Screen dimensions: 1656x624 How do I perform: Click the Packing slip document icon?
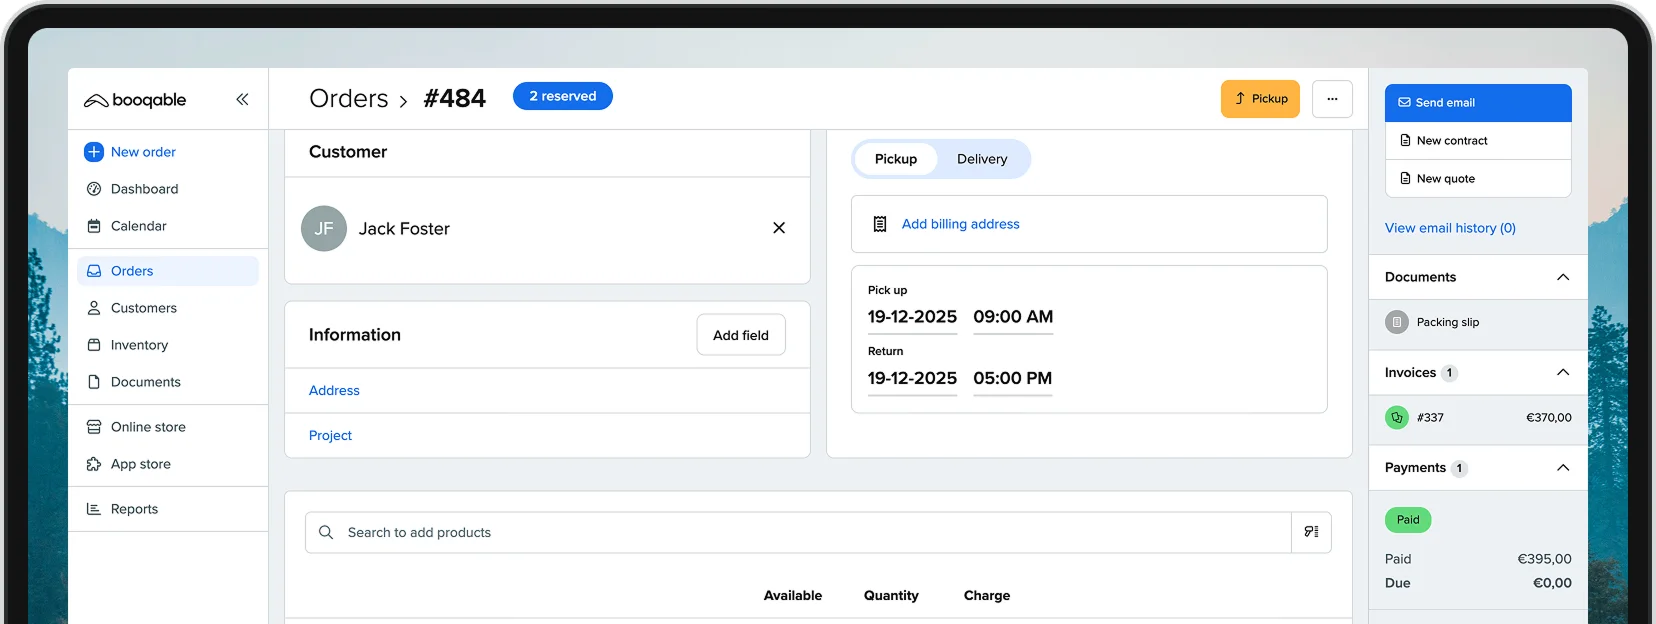1397,322
